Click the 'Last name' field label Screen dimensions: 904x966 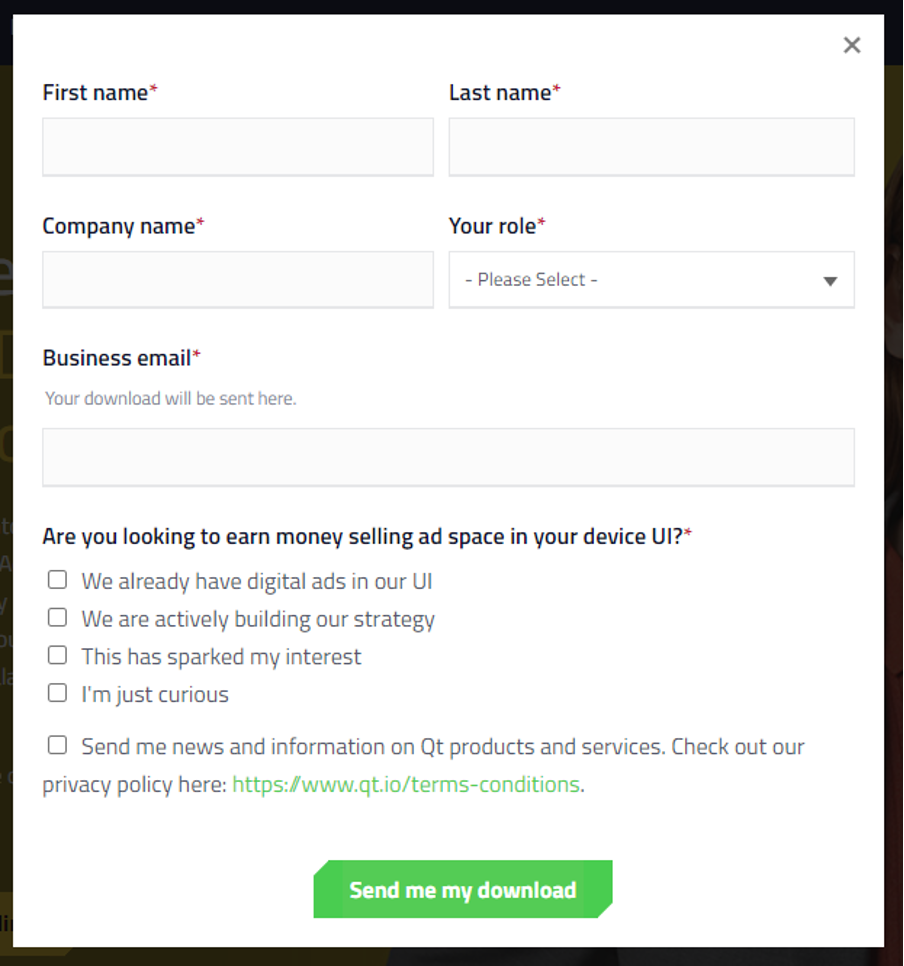coord(500,93)
